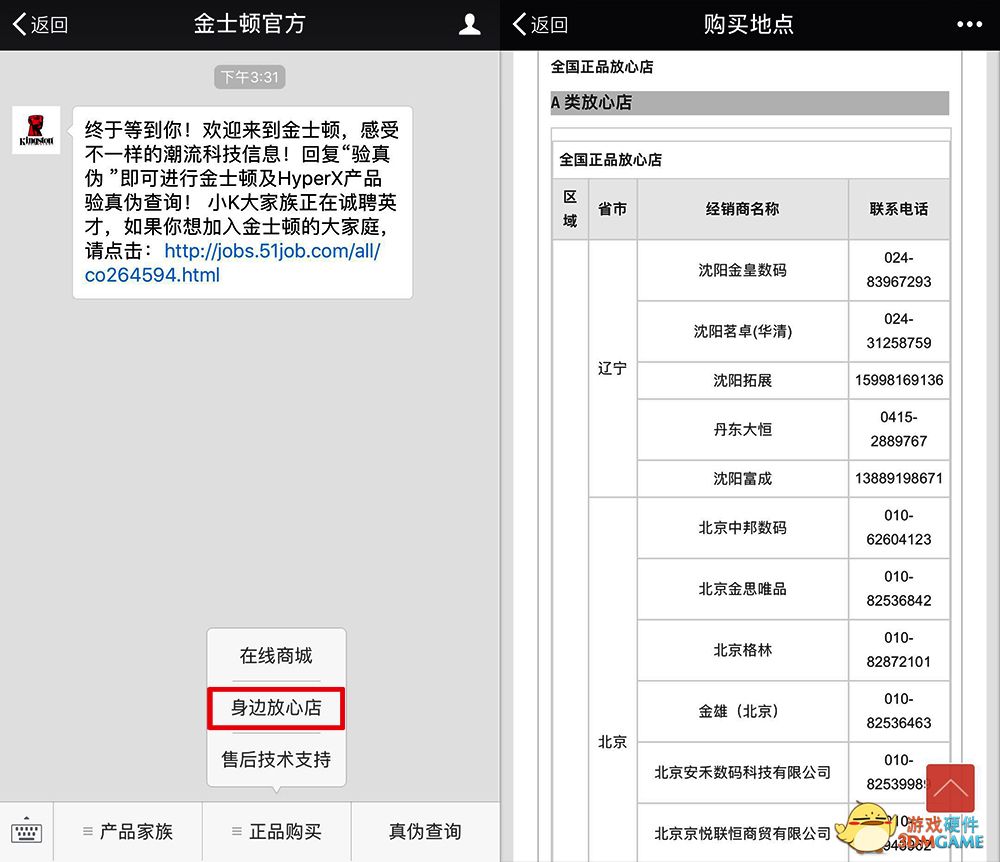The image size is (1000, 862).
Task: Open the three-dot more menu on 购买地点
Action: [x=969, y=24]
